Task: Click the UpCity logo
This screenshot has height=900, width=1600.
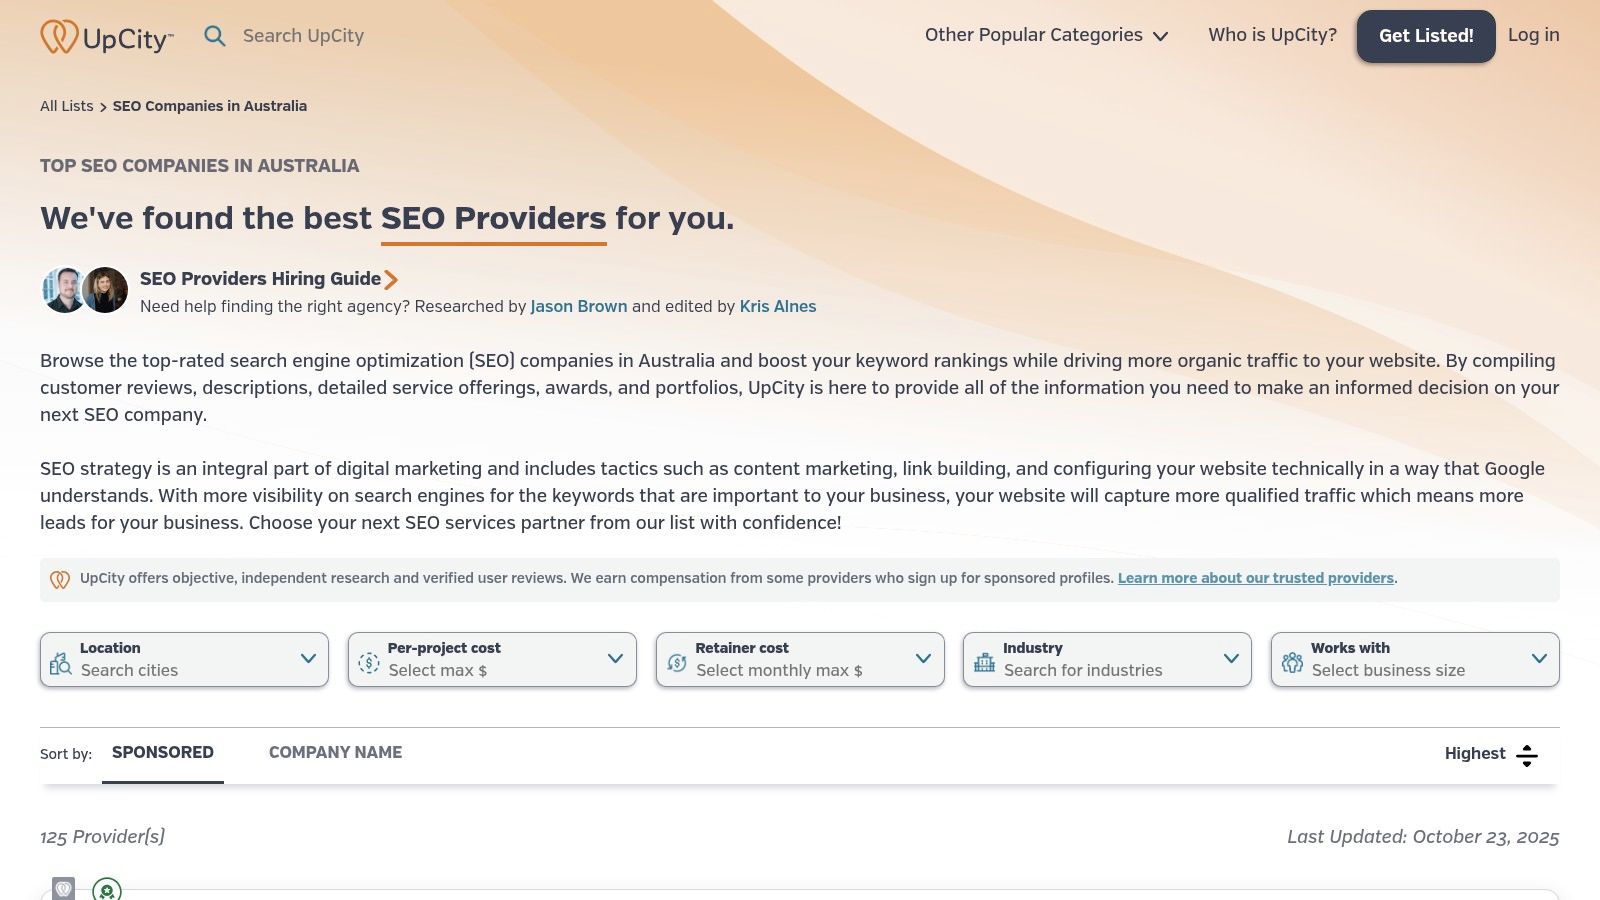Action: 107,37
